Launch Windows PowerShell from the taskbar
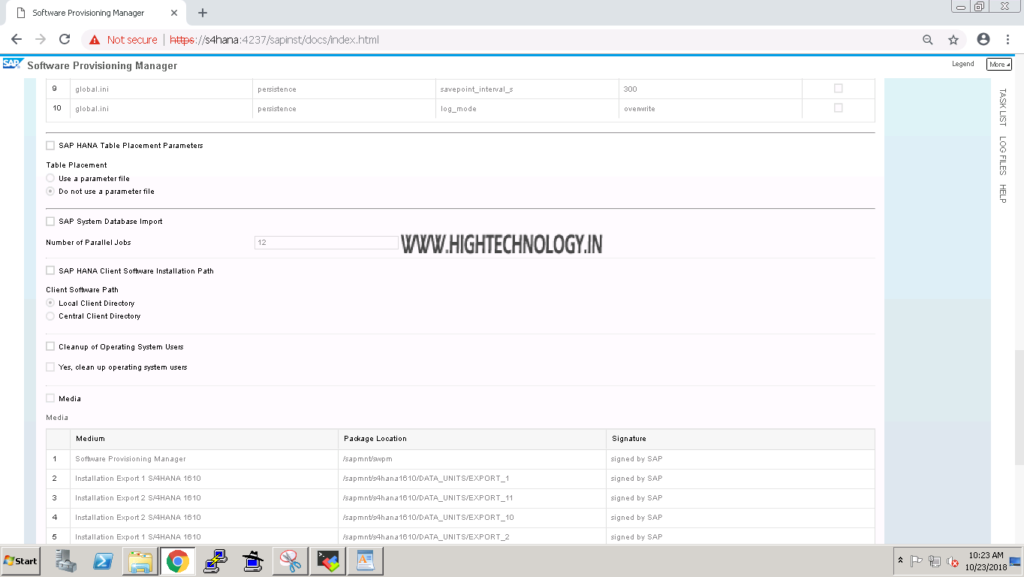This screenshot has height=577, width=1024. 103,561
